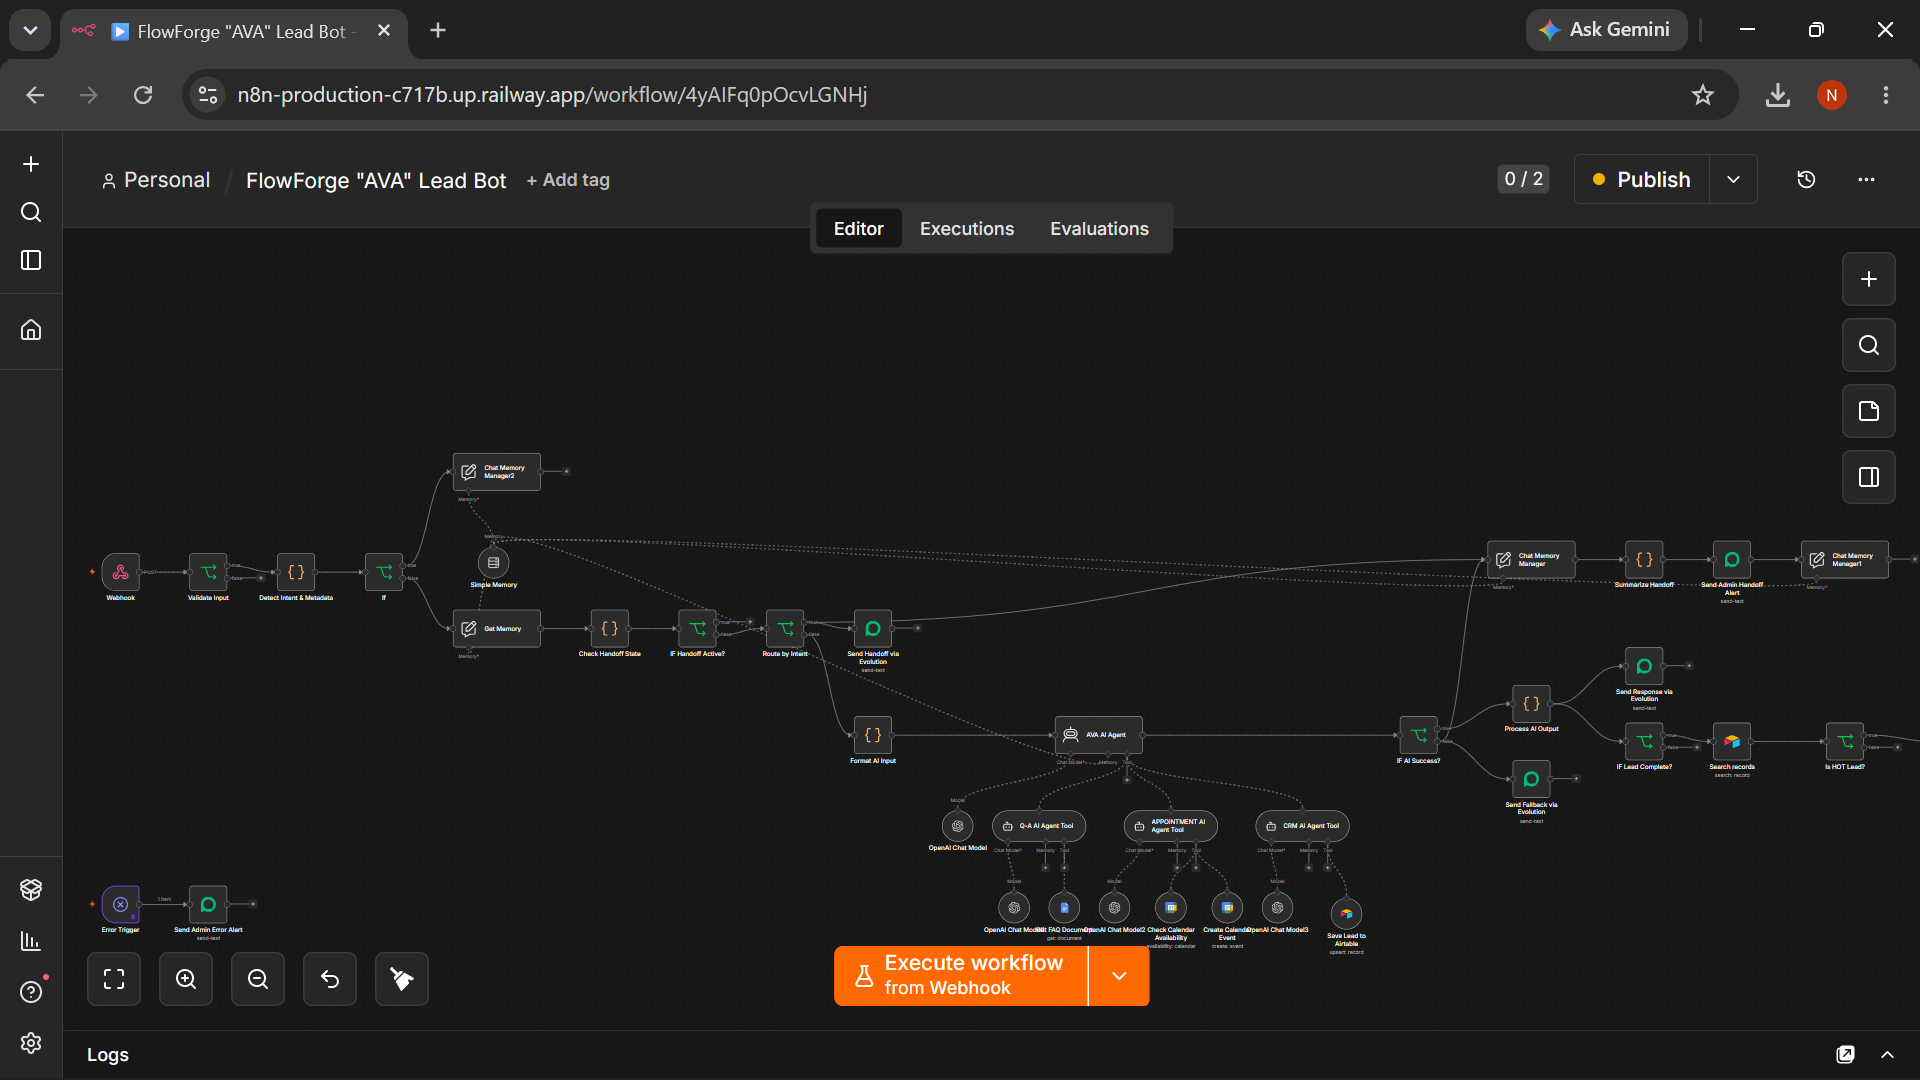The width and height of the screenshot is (1920, 1080).
Task: Select the Summarize Handoff node
Action: (x=1644, y=560)
